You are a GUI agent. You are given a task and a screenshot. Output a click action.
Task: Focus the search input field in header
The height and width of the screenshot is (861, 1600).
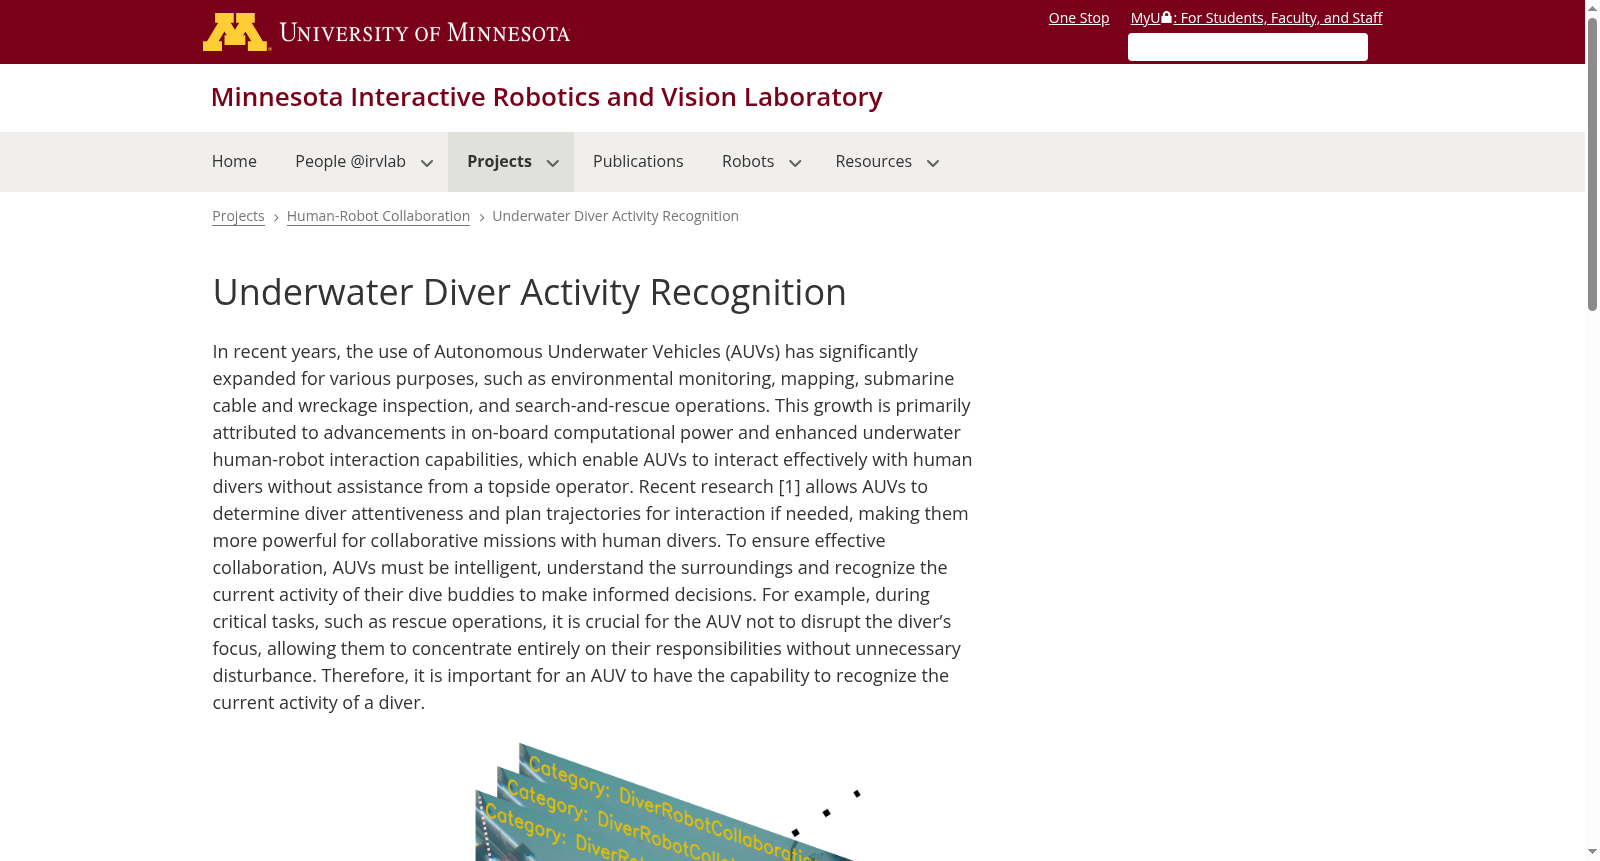1248,47
